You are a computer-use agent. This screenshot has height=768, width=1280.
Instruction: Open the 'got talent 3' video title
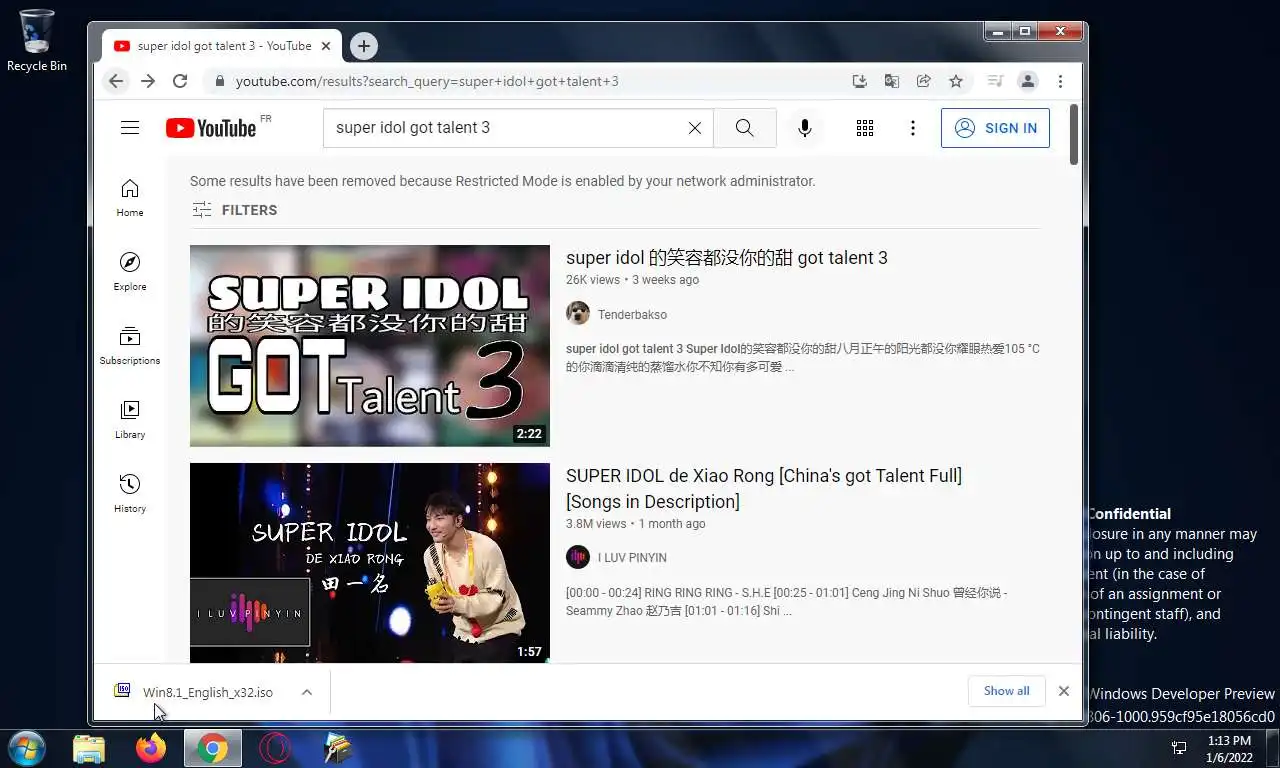tap(727, 258)
